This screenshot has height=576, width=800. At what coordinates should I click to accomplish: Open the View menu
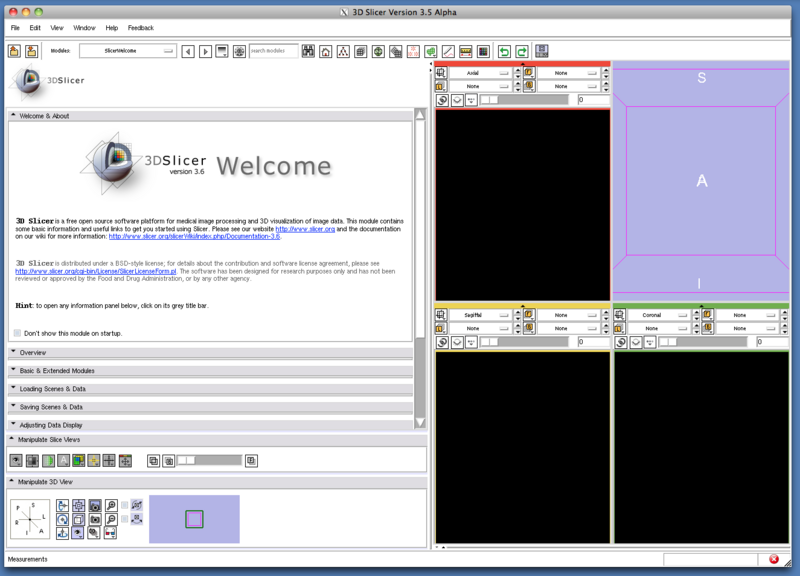click(x=56, y=28)
